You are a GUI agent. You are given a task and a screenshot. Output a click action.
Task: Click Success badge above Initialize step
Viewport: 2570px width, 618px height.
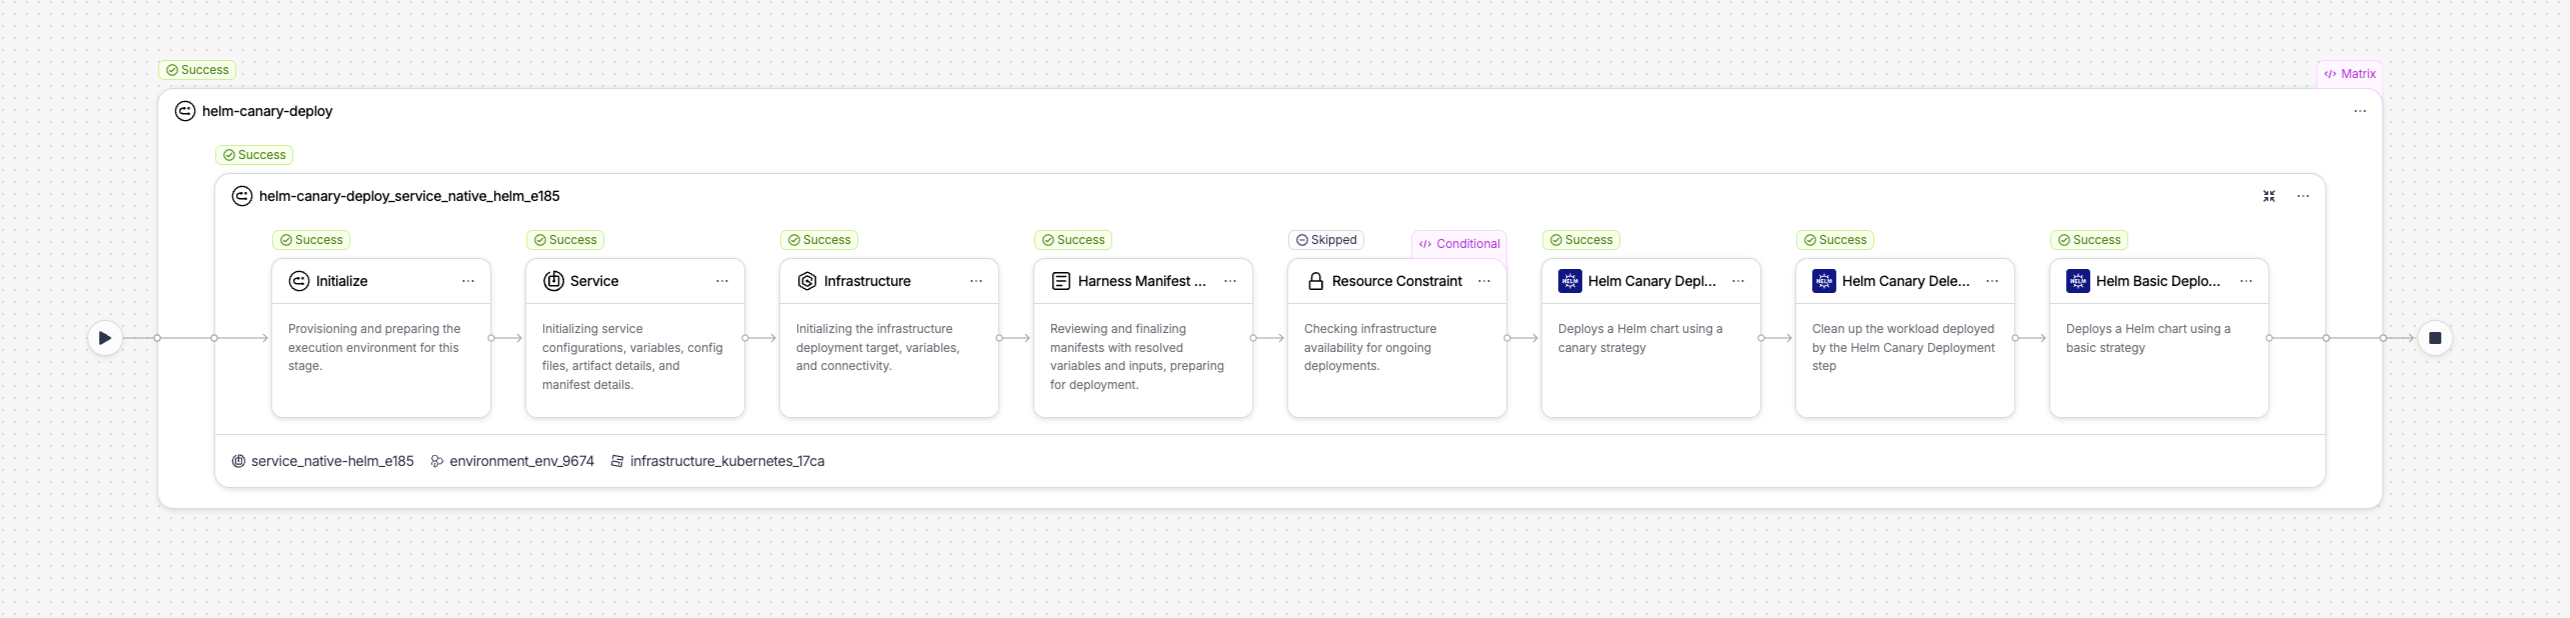[x=311, y=240]
